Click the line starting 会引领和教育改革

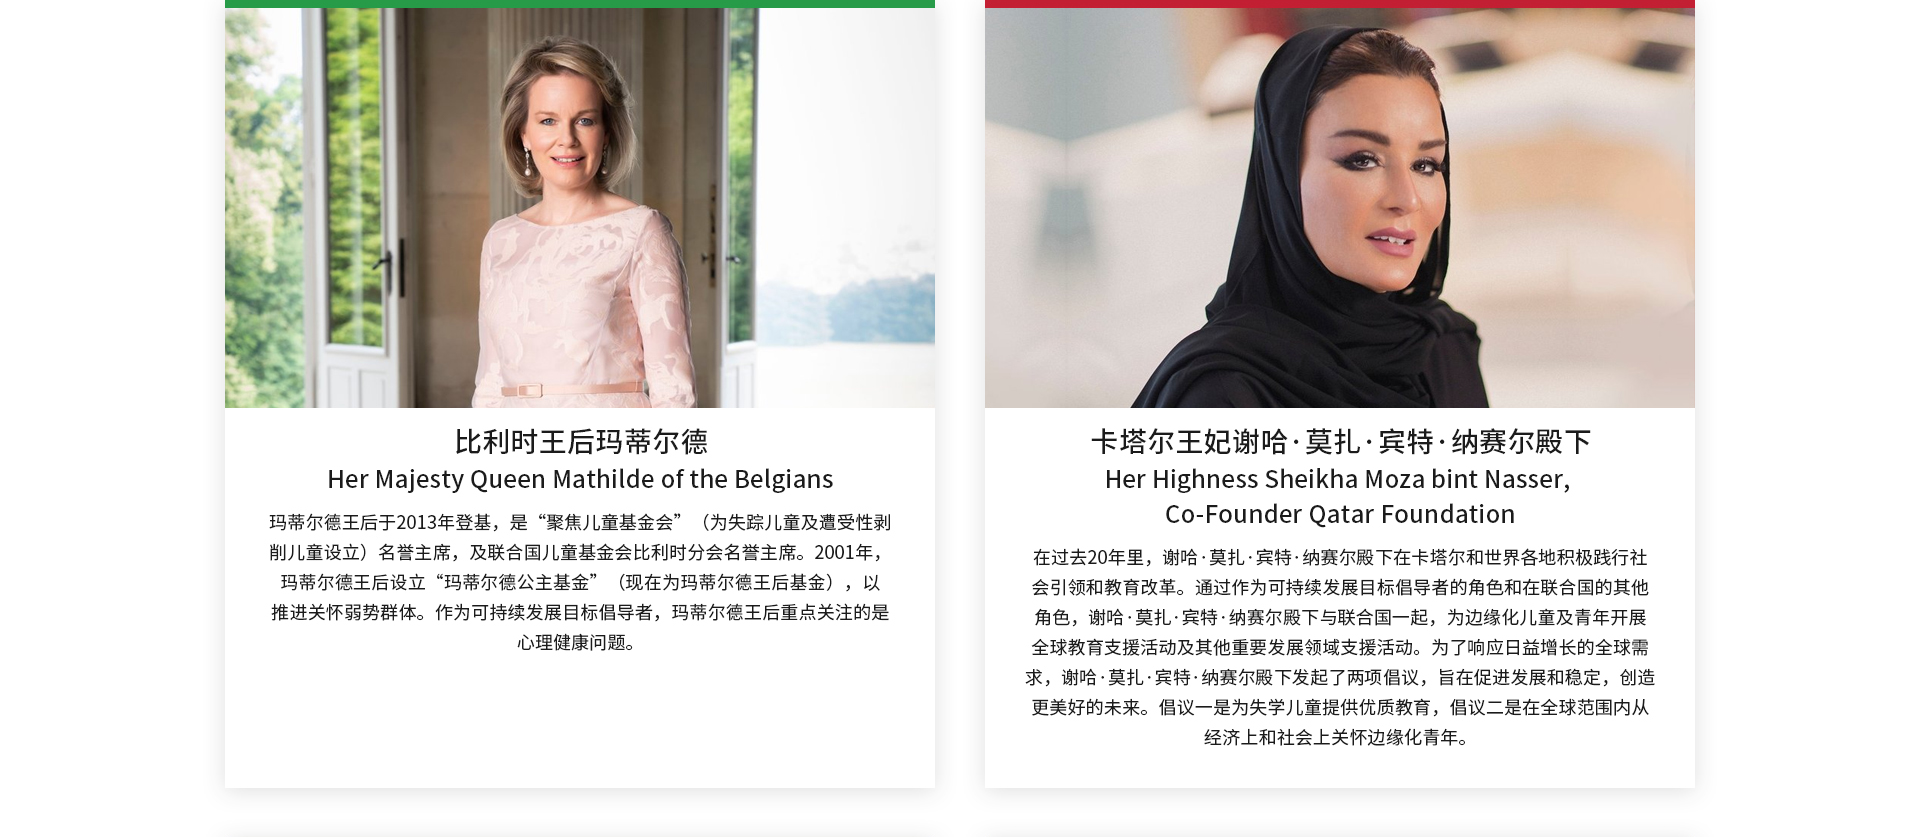pos(1340,587)
